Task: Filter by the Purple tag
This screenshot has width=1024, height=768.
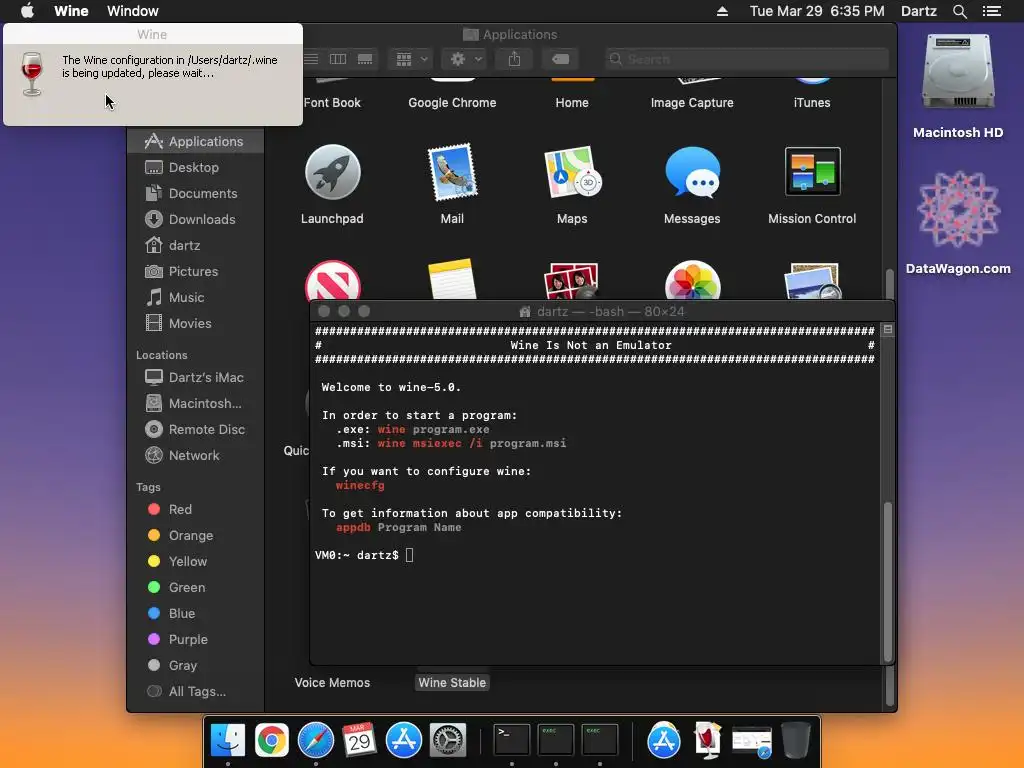Action: click(x=196, y=639)
